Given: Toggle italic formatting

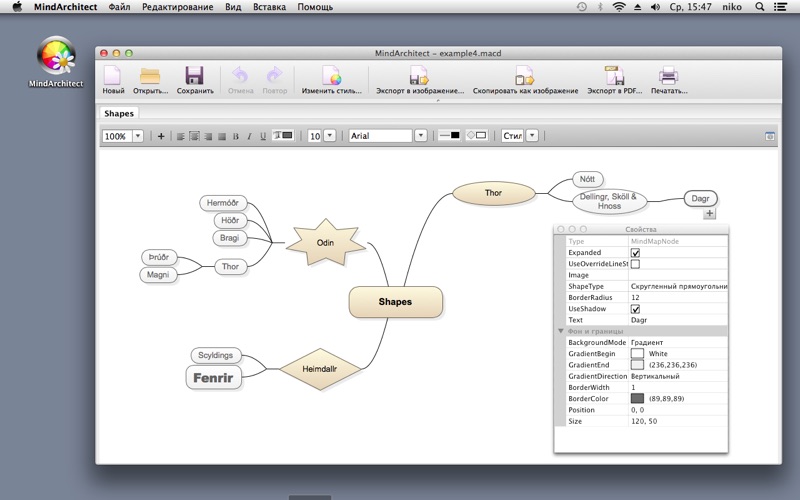Looking at the screenshot, I should pos(249,136).
